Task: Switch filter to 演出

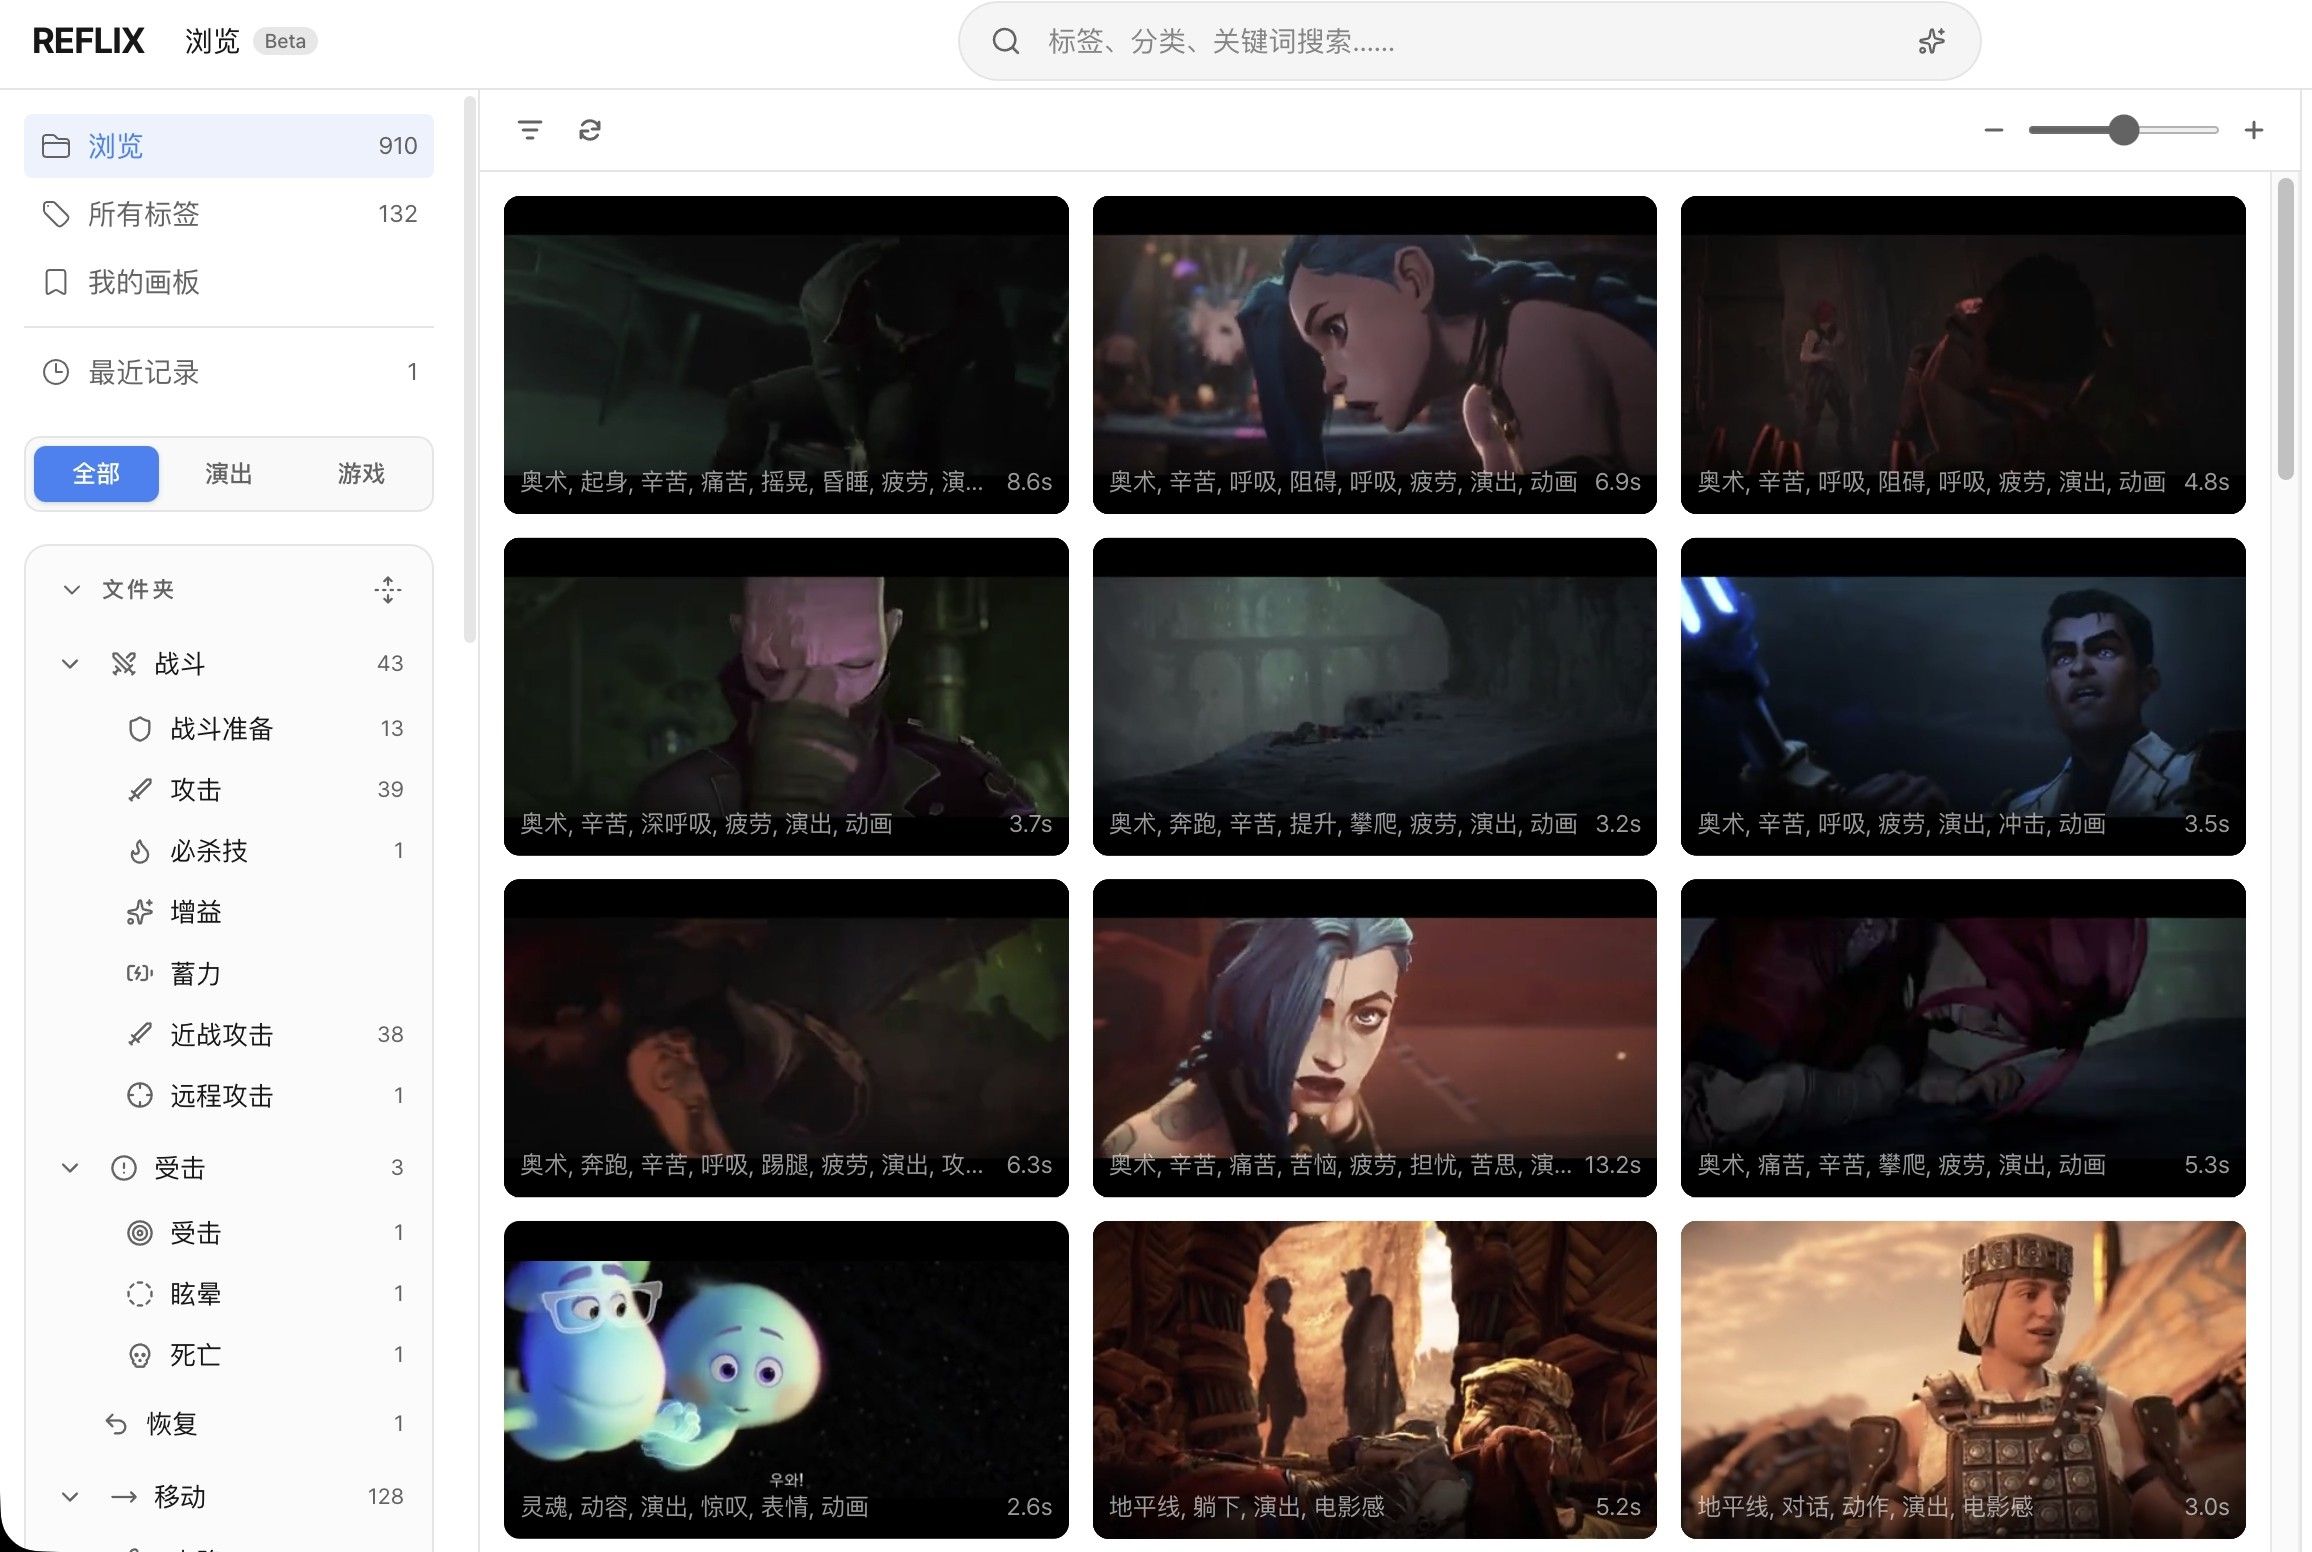Action: pyautogui.click(x=228, y=473)
